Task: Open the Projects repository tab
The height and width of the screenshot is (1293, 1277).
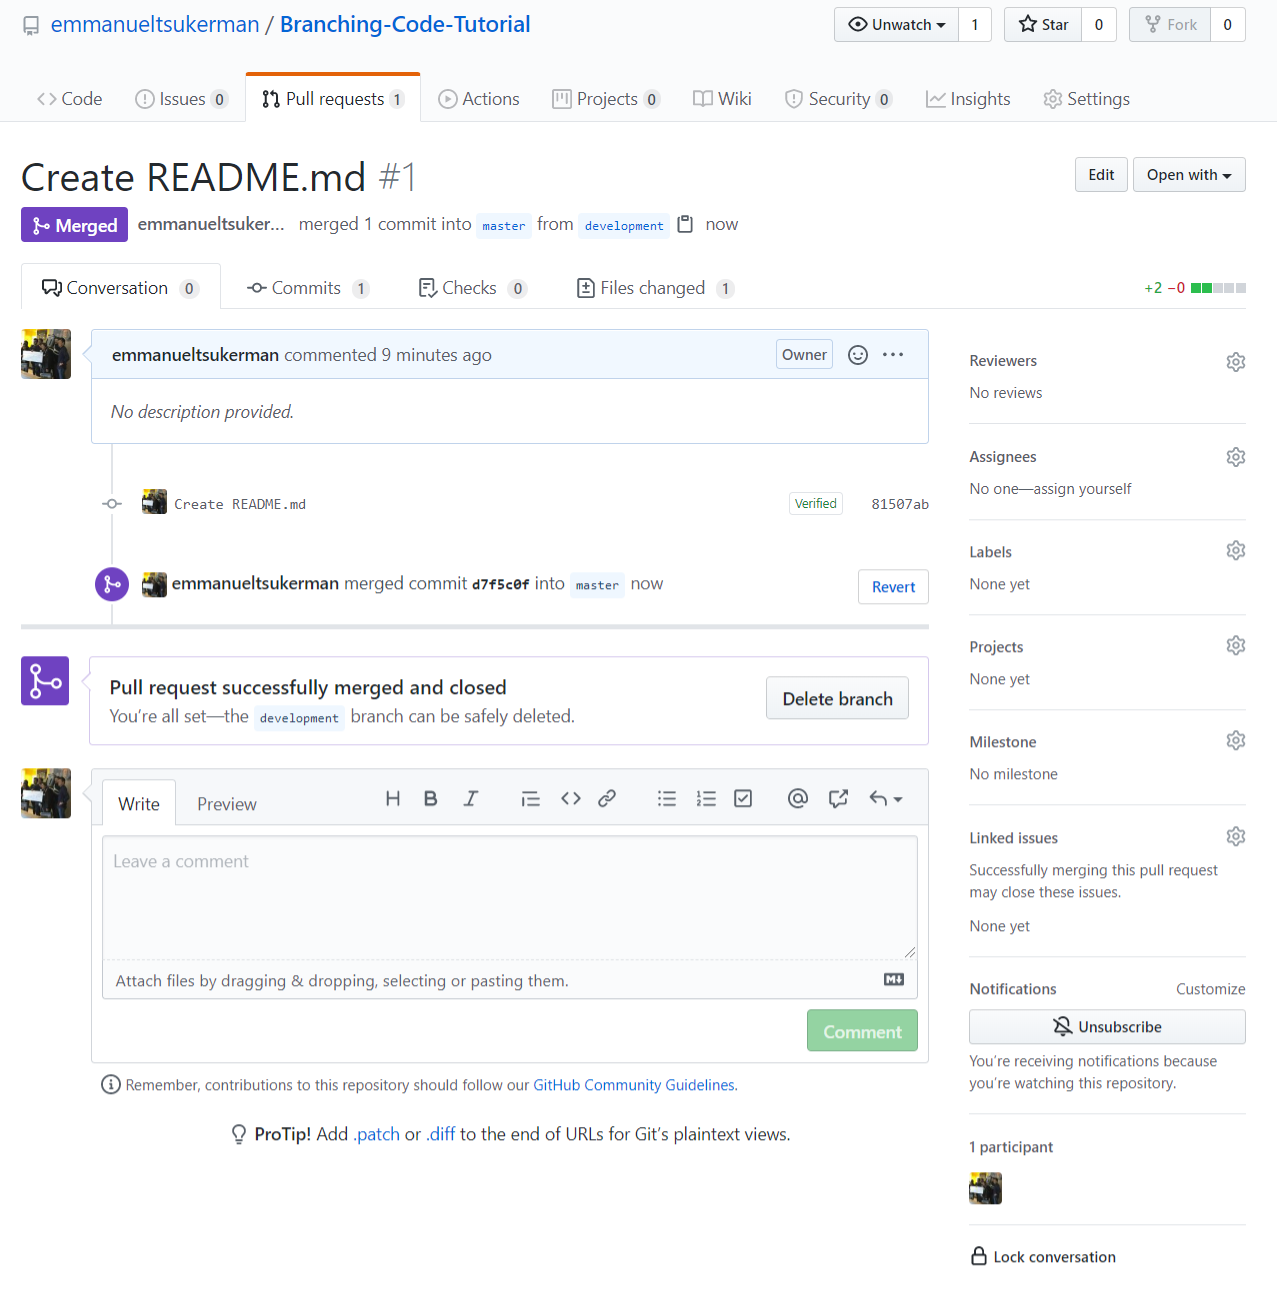Action: click(x=606, y=99)
